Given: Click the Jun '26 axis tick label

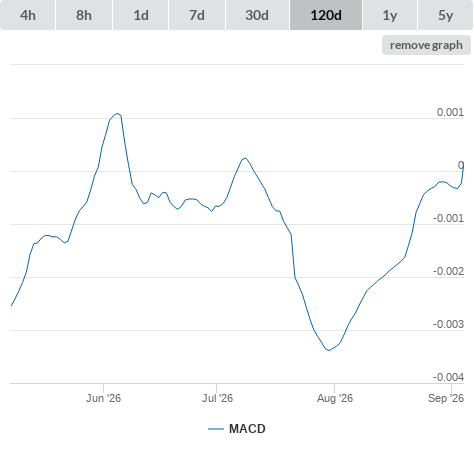Looking at the screenshot, I should pyautogui.click(x=103, y=398).
